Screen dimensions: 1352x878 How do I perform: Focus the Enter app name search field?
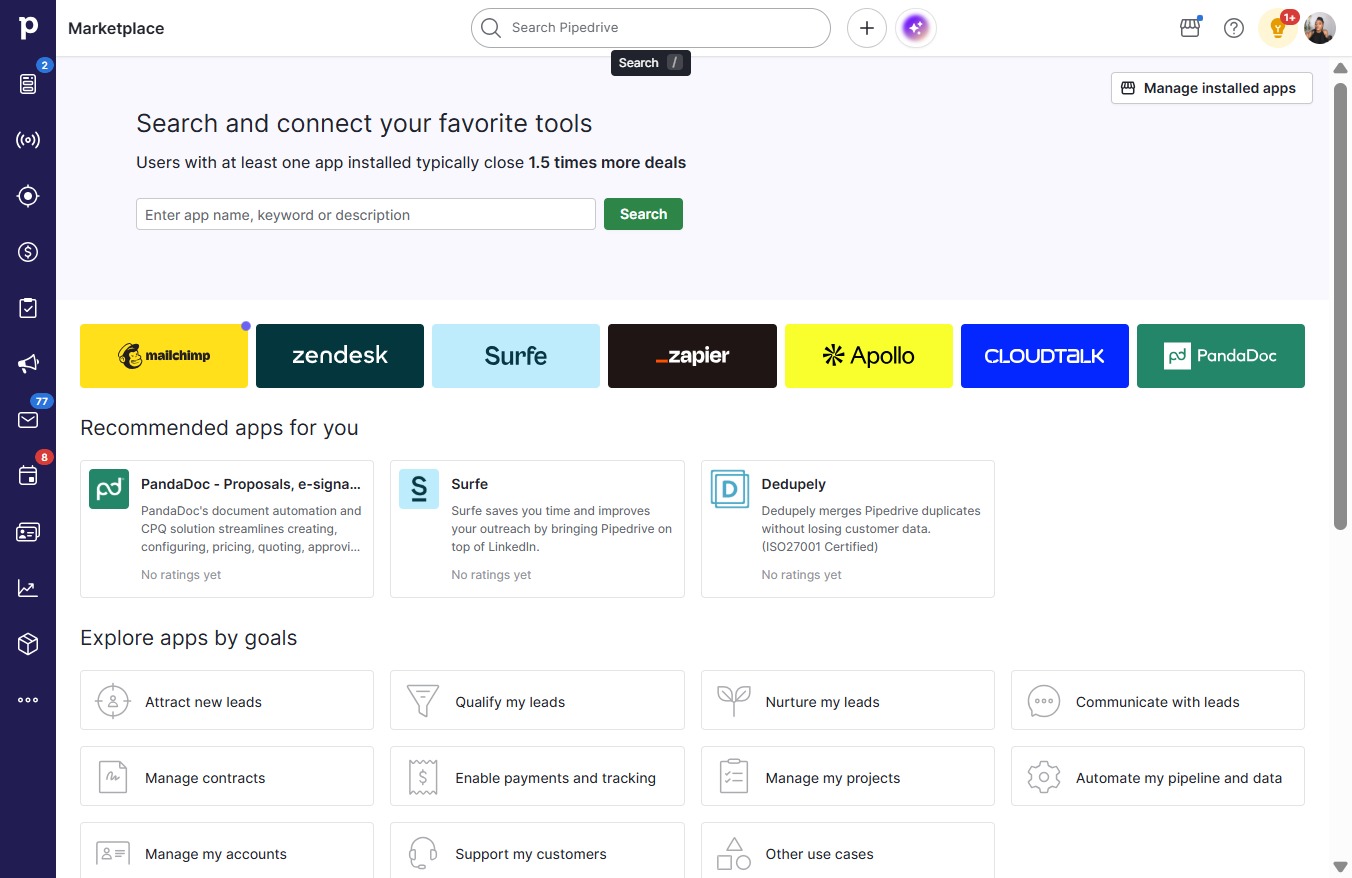[366, 214]
